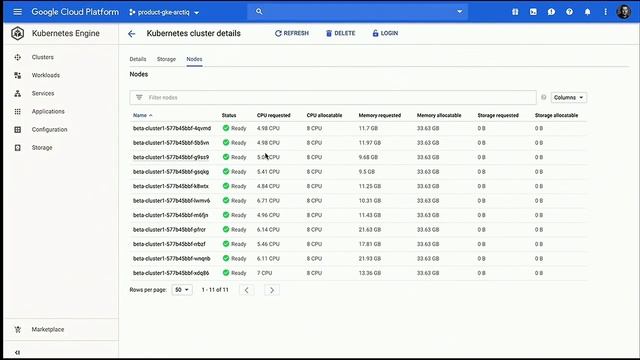Switch to the Storage tab
This screenshot has width=640, height=360.
click(x=166, y=59)
